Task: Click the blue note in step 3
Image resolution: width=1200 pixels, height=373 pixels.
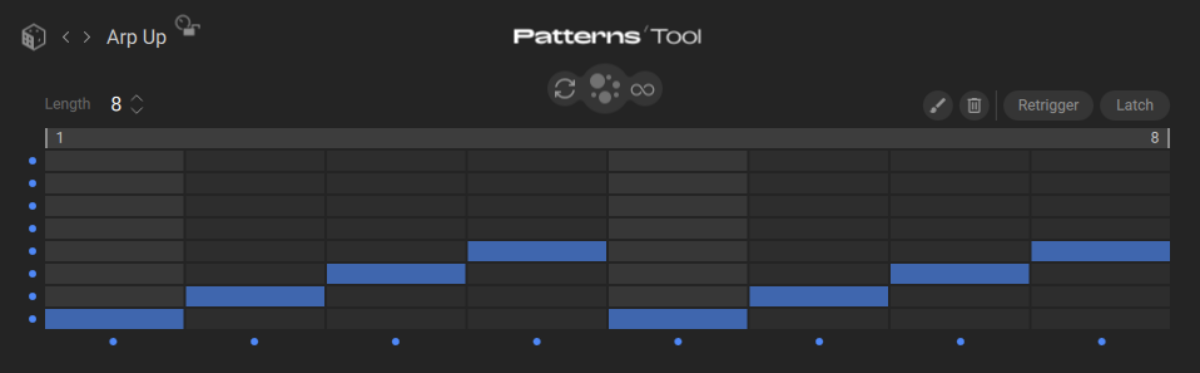Action: click(x=396, y=274)
